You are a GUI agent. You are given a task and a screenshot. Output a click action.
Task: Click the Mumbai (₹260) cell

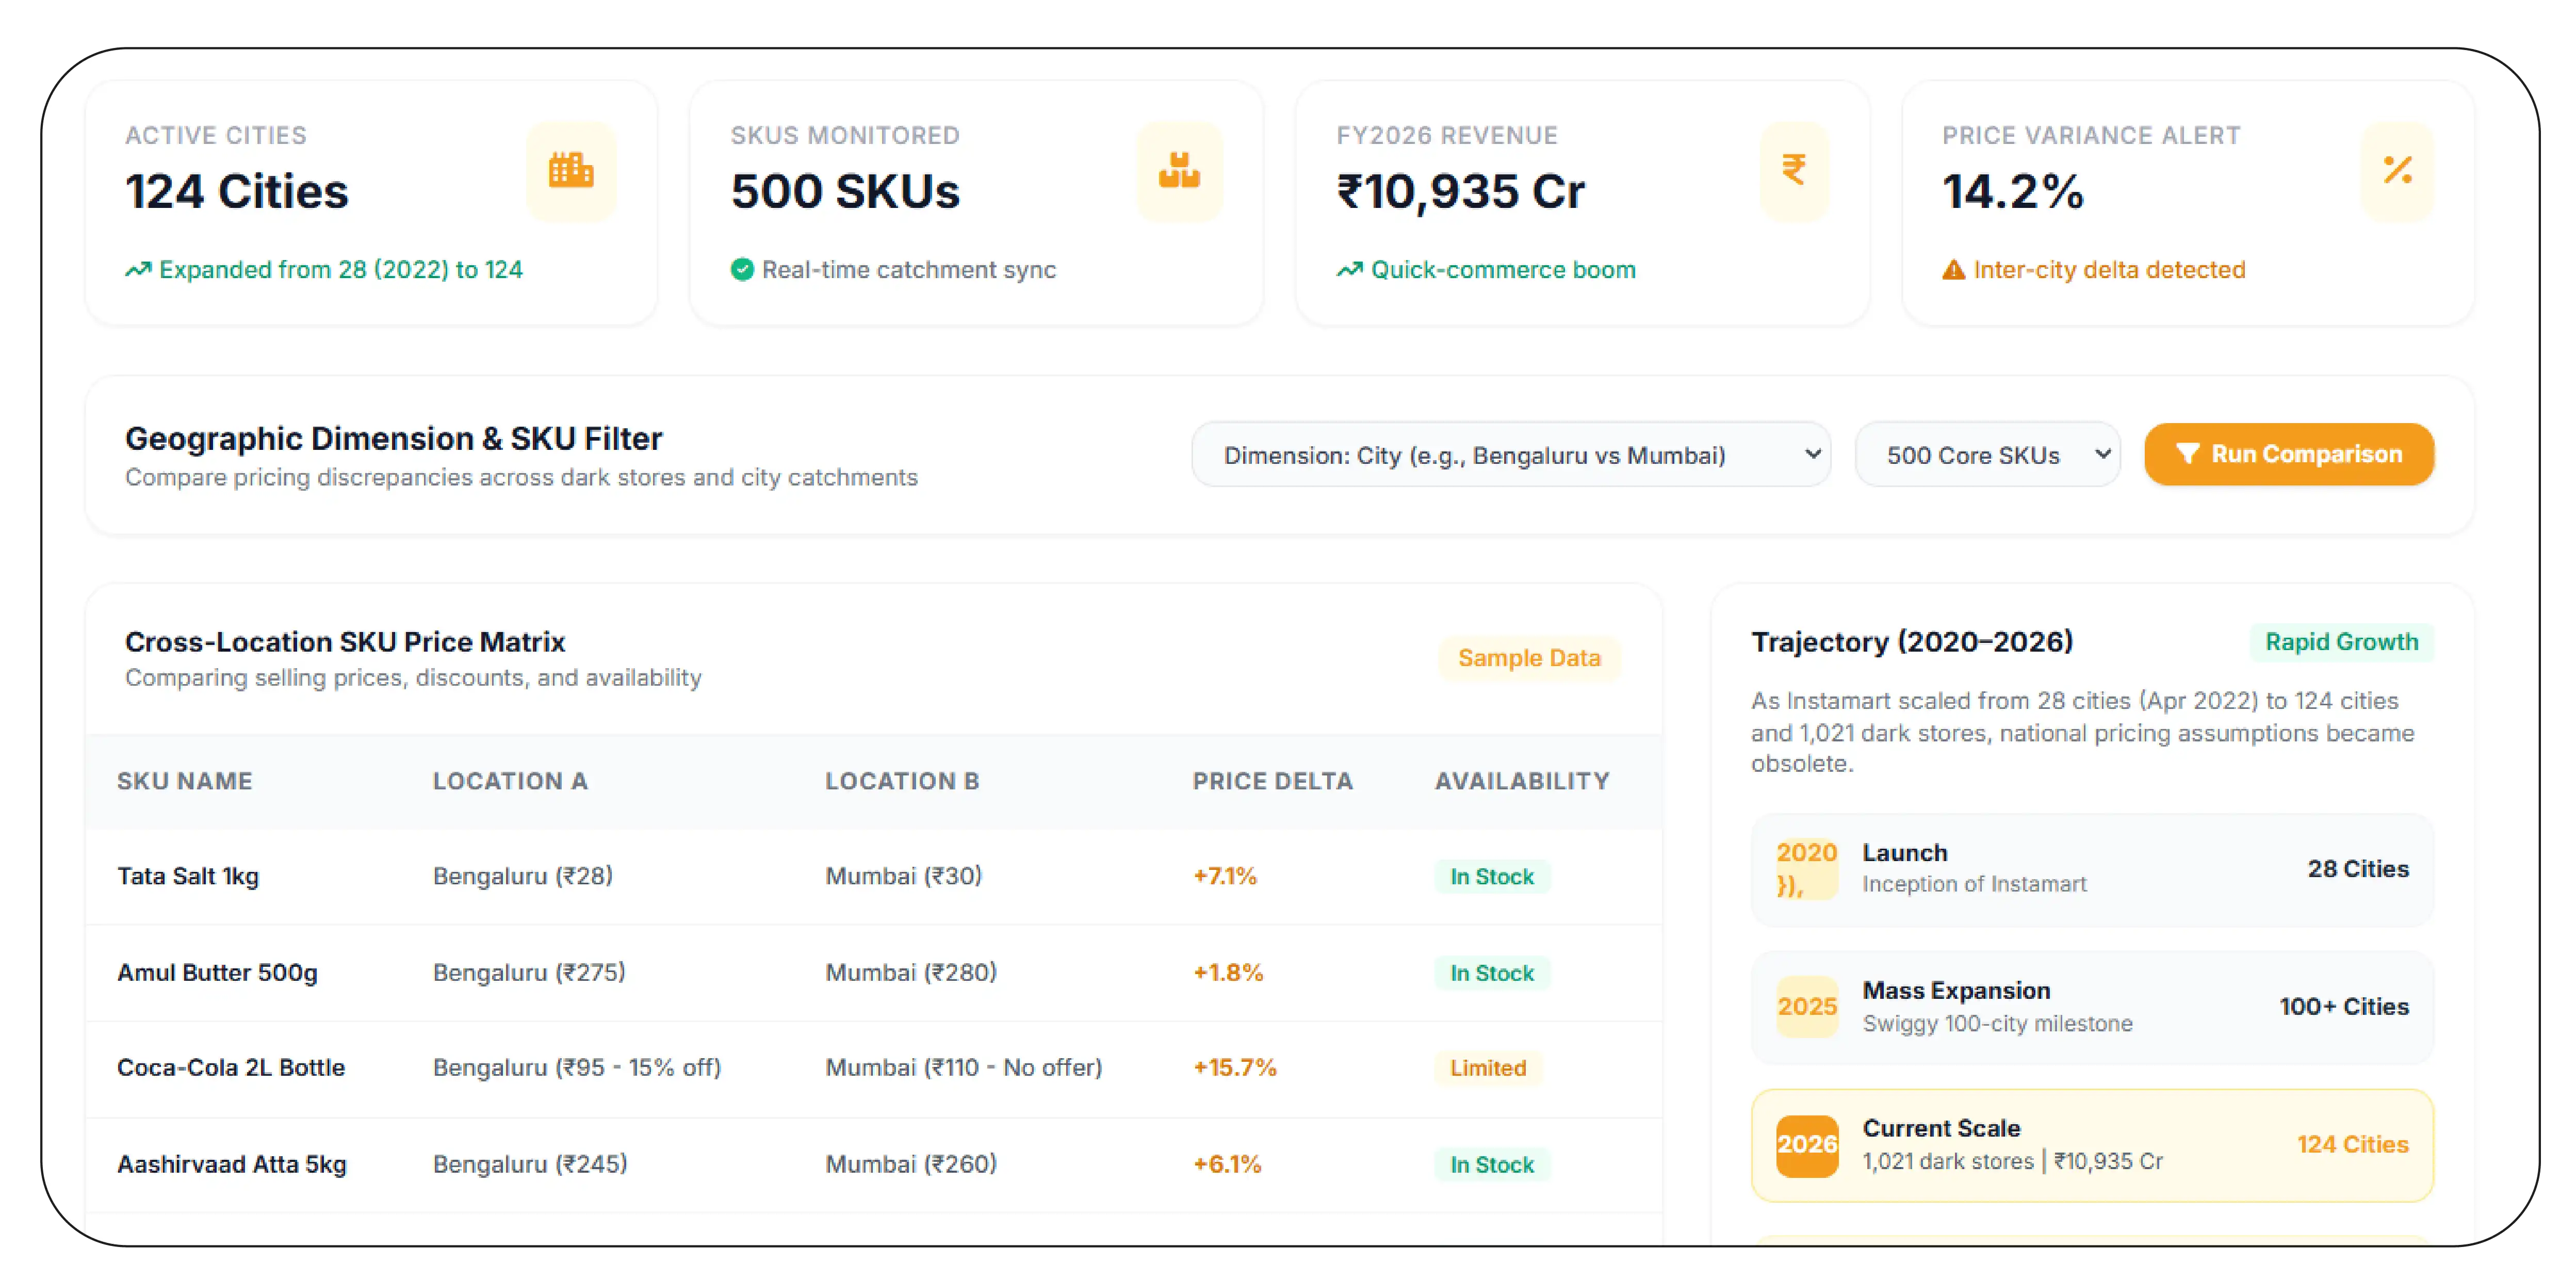pyautogui.click(x=911, y=1164)
